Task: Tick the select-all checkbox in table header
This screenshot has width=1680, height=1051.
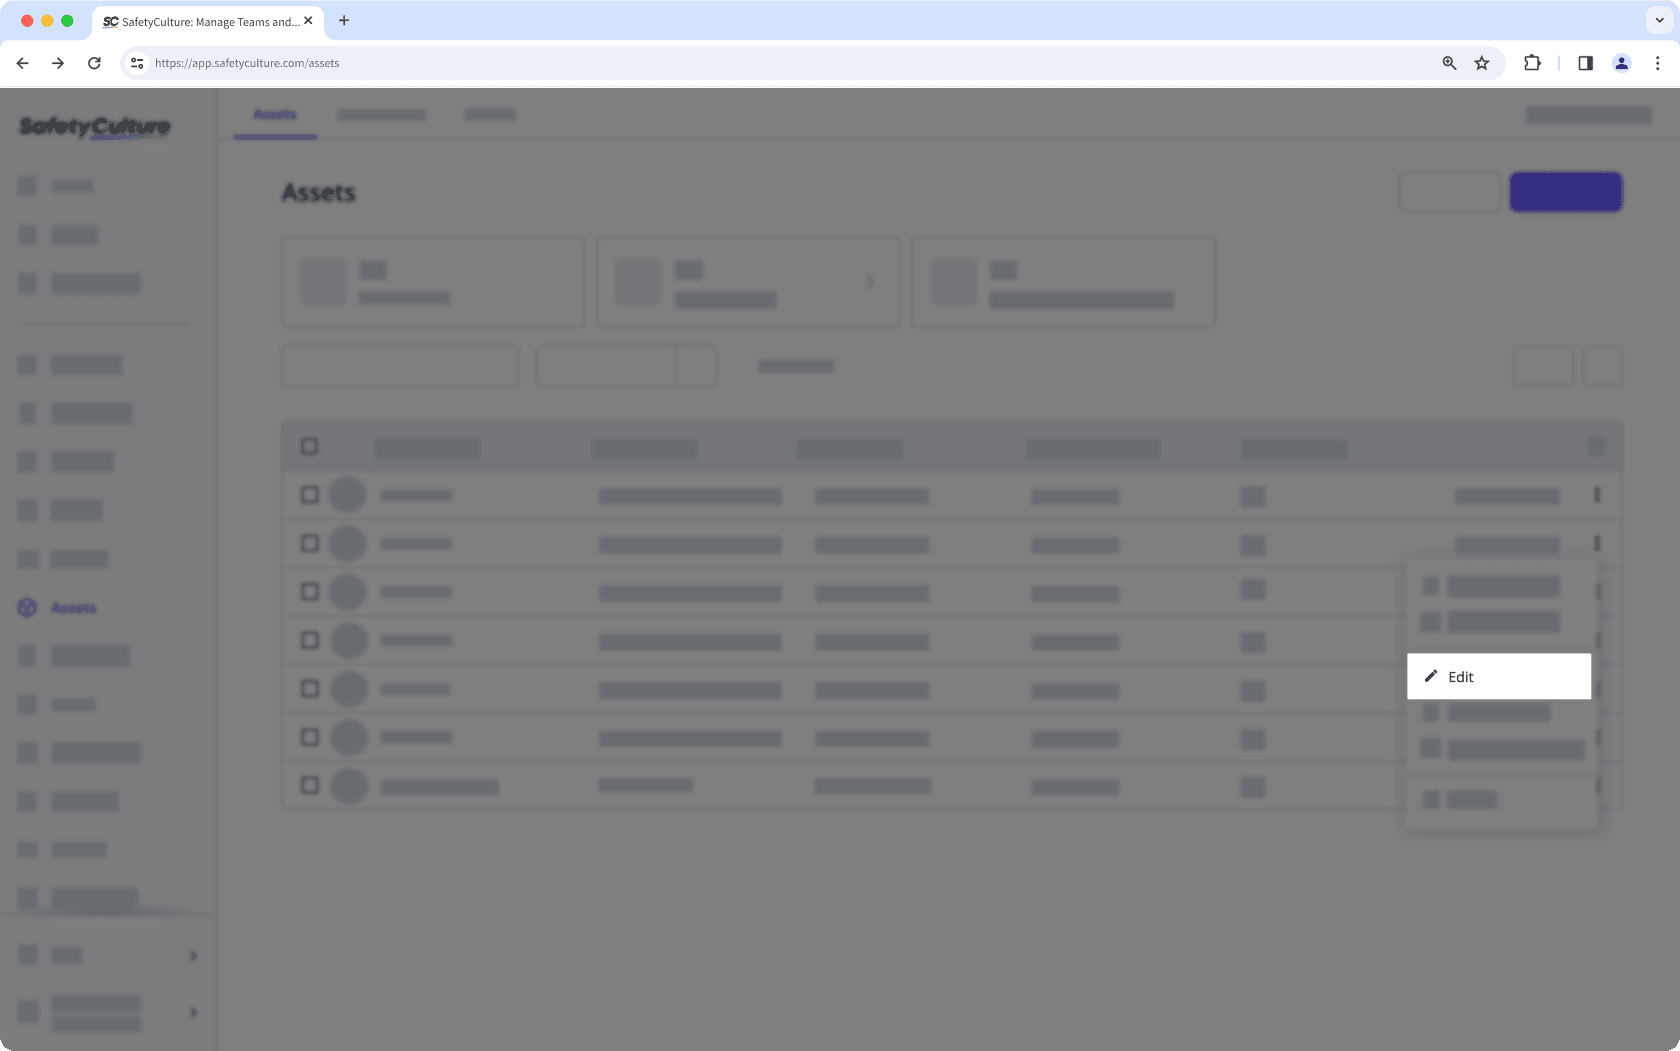Action: (x=309, y=446)
